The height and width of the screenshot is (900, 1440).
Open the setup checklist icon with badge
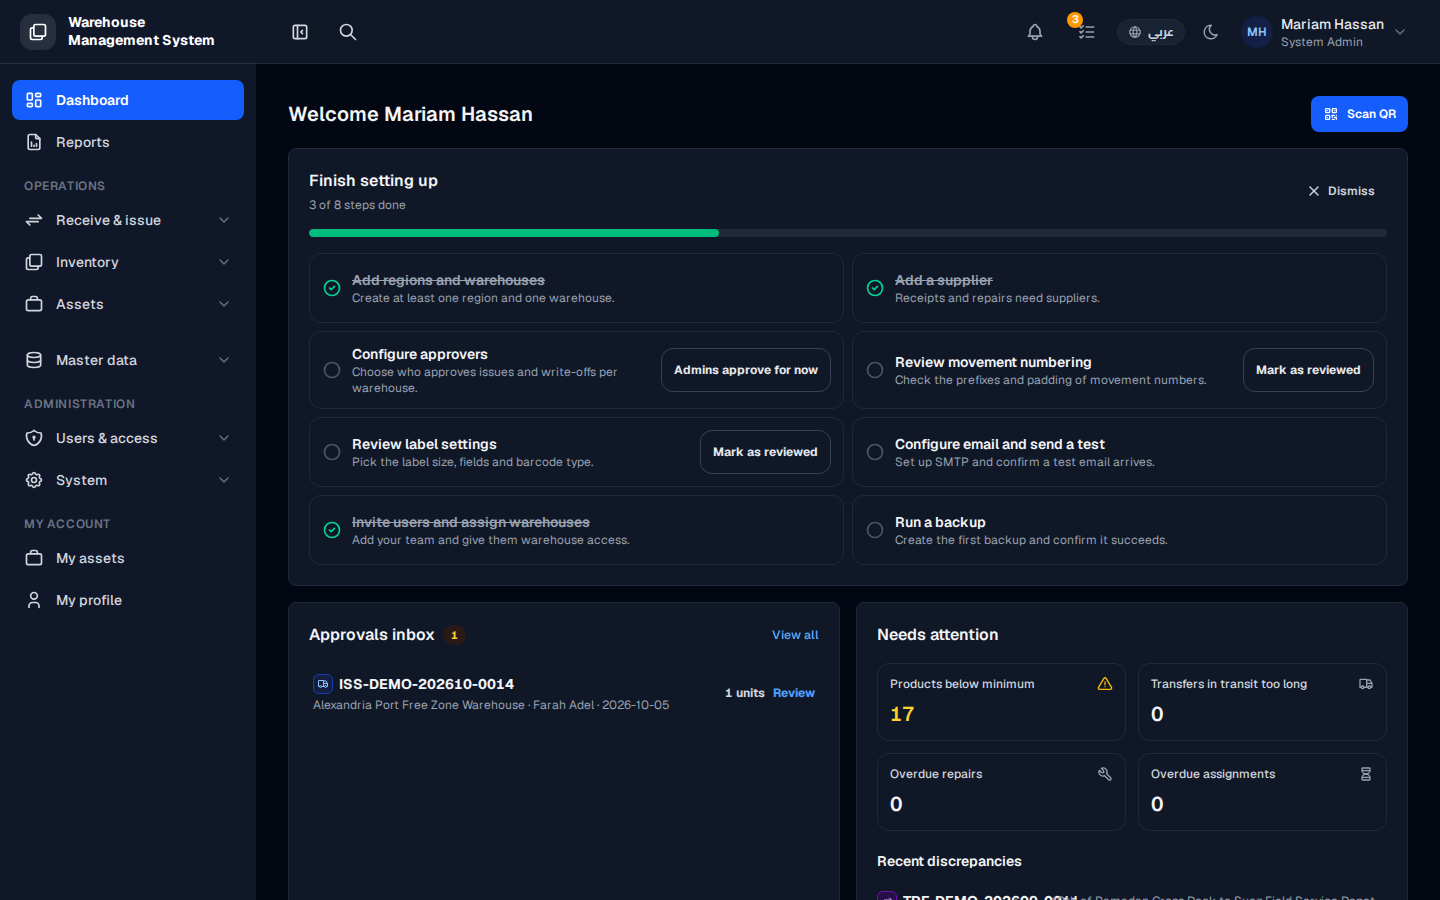pyautogui.click(x=1086, y=32)
